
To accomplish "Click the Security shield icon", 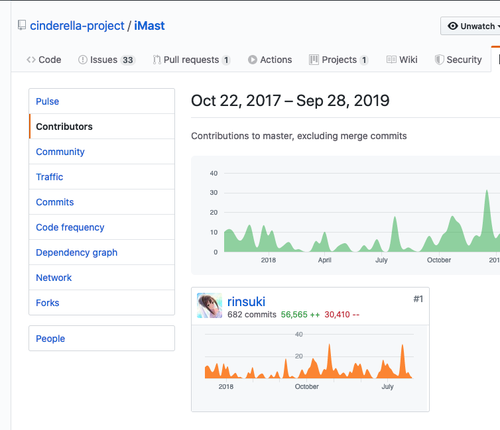I will [x=439, y=60].
